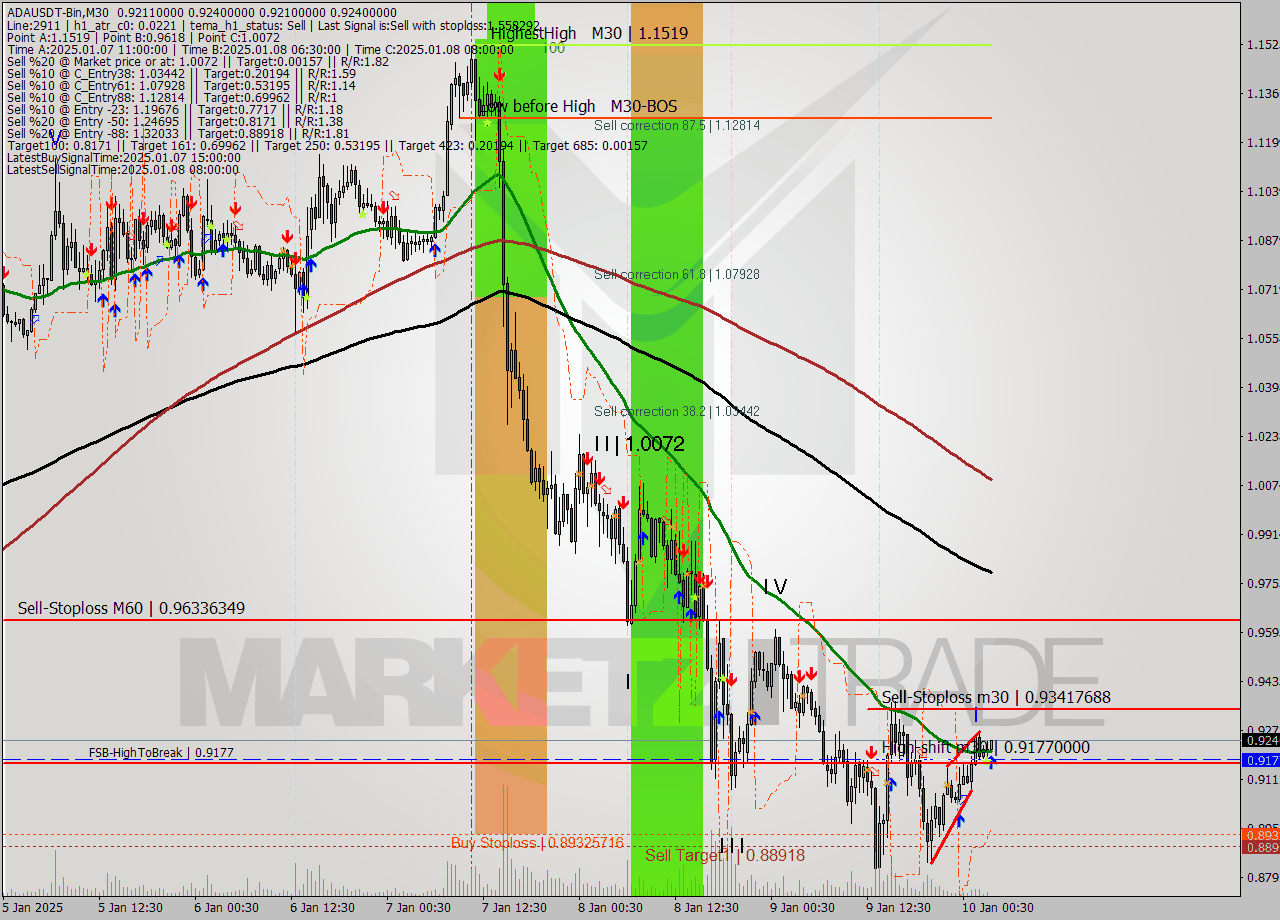Viewport: 1280px width, 920px height.
Task: Click the 'Target100: 0.8171' targets line
Action: point(327,145)
